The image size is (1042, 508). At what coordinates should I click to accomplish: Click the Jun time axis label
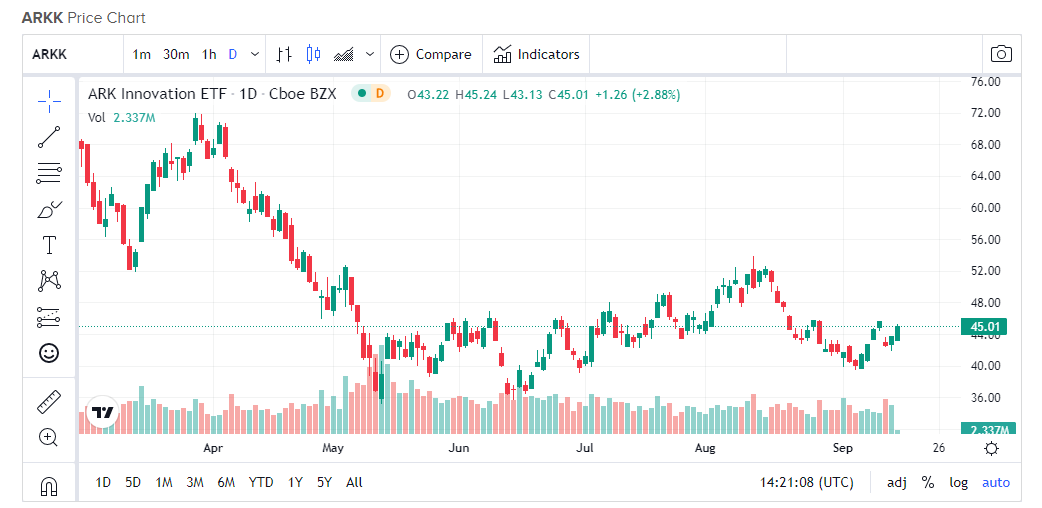pos(459,448)
